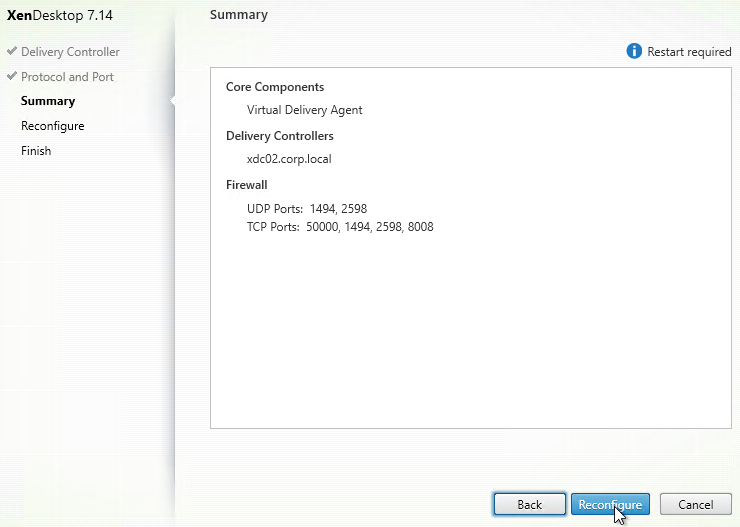
Task: Click the Virtual Delivery Agent entry
Action: (304, 110)
